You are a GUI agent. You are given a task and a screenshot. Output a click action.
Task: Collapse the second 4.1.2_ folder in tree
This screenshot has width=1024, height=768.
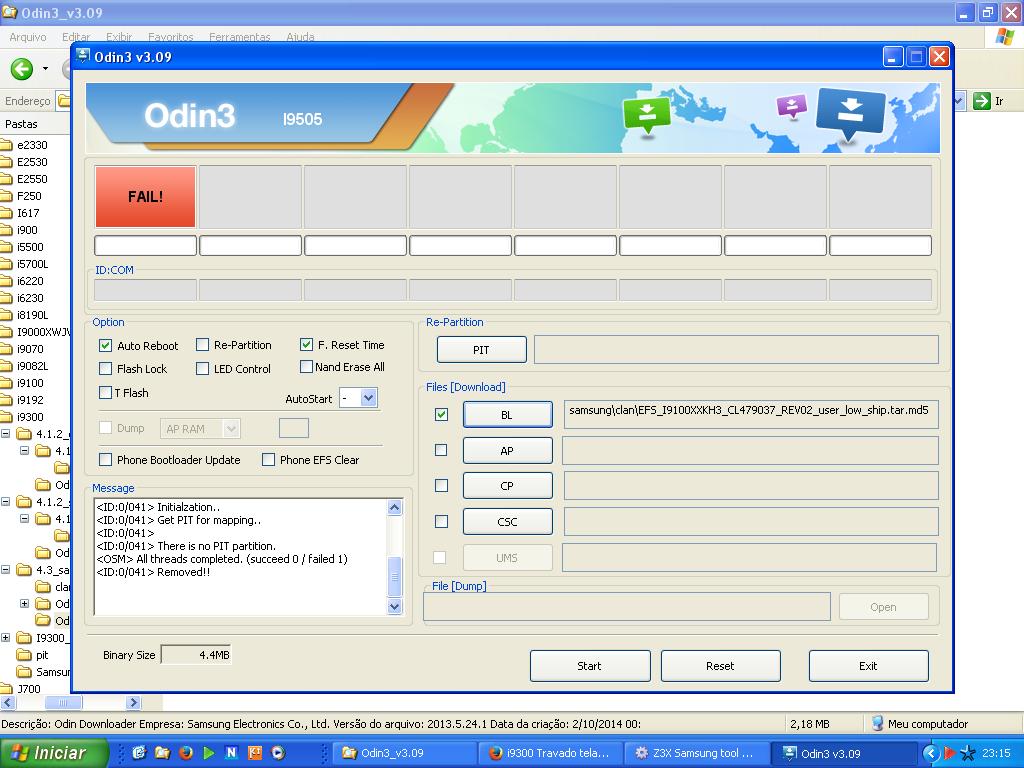pos(6,502)
